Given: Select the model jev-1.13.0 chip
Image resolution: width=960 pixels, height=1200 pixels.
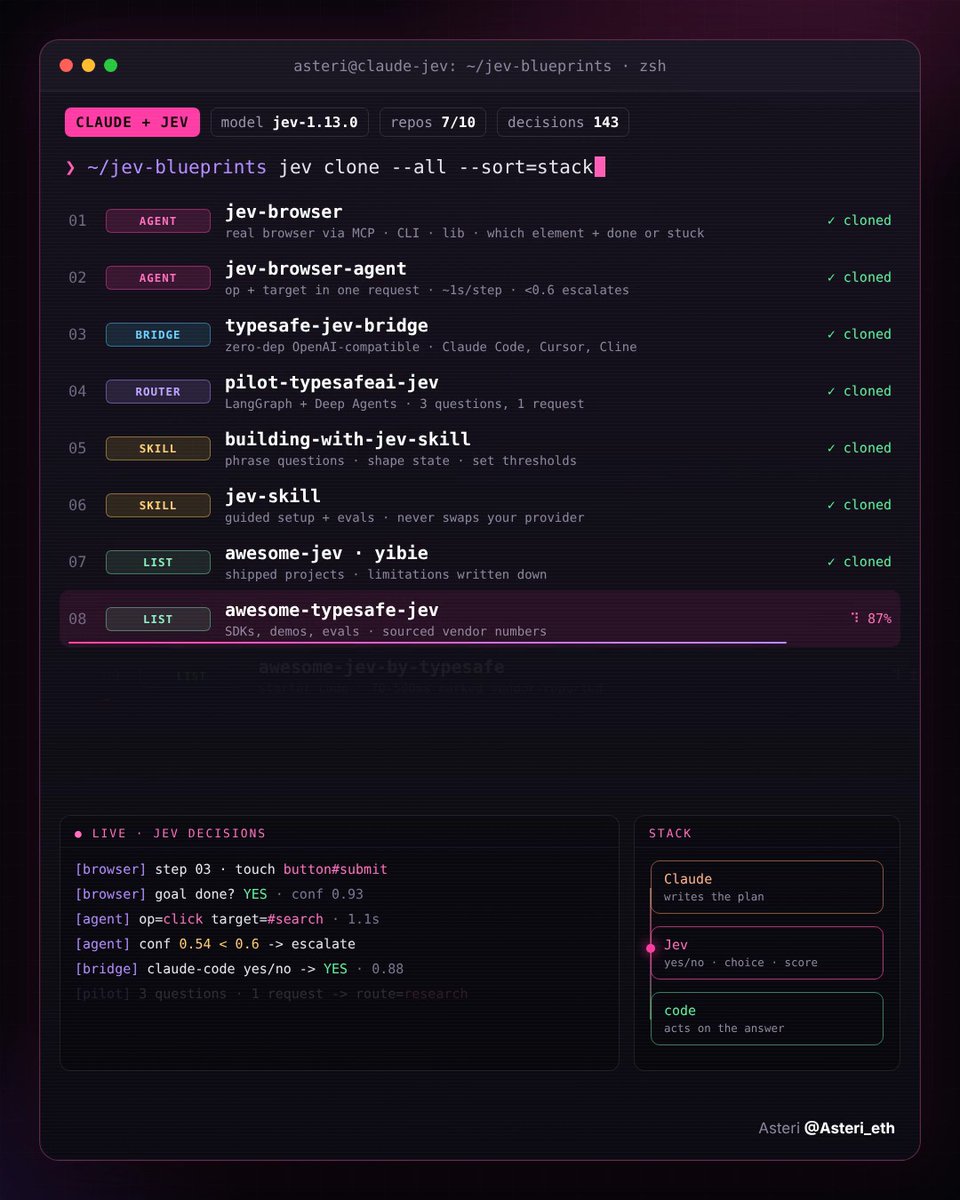Looking at the screenshot, I should (x=289, y=122).
